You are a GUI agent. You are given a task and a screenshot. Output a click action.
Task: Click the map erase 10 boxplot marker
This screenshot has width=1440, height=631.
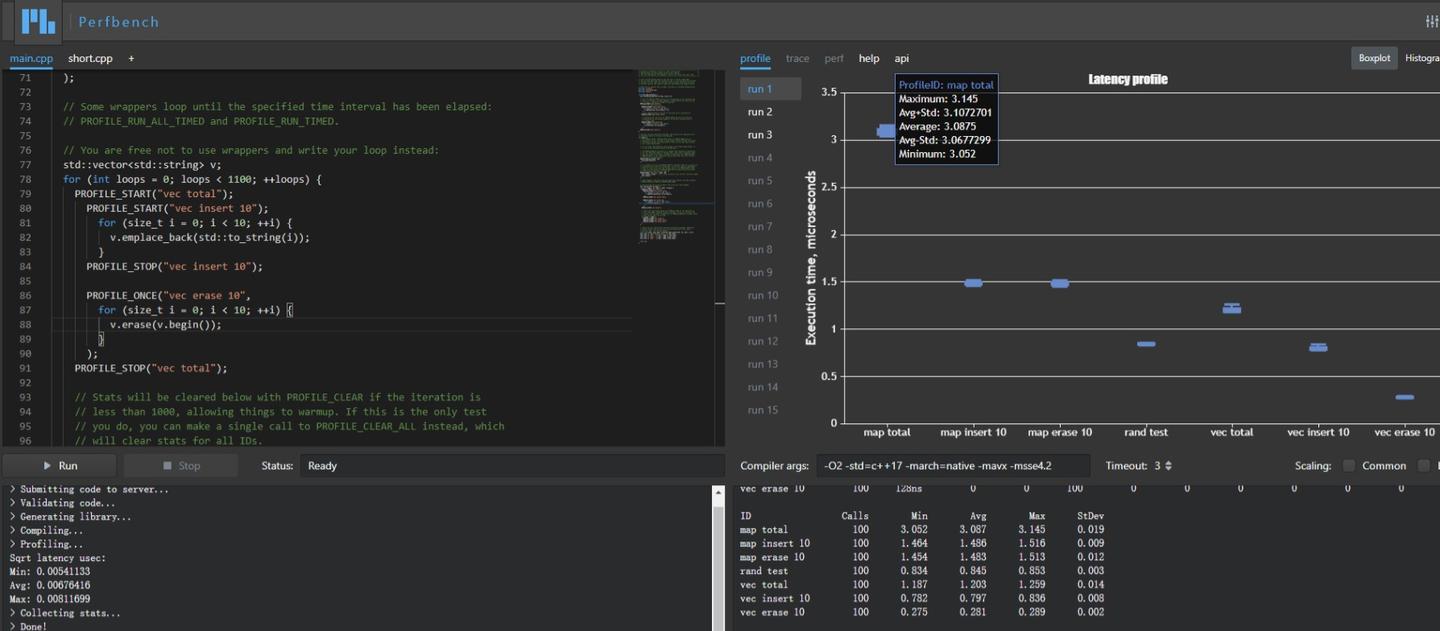(x=1059, y=283)
